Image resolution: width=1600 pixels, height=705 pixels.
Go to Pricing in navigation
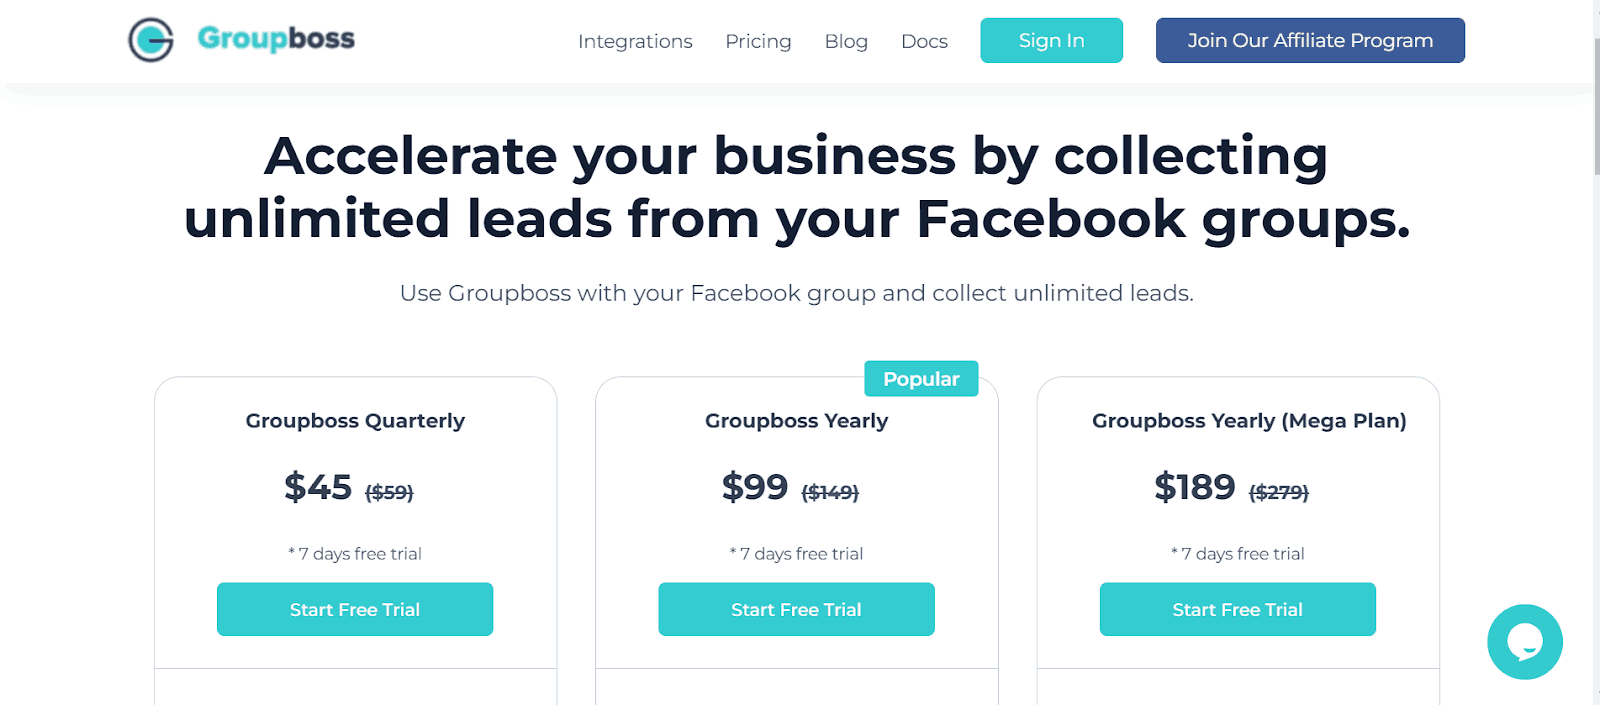(758, 41)
